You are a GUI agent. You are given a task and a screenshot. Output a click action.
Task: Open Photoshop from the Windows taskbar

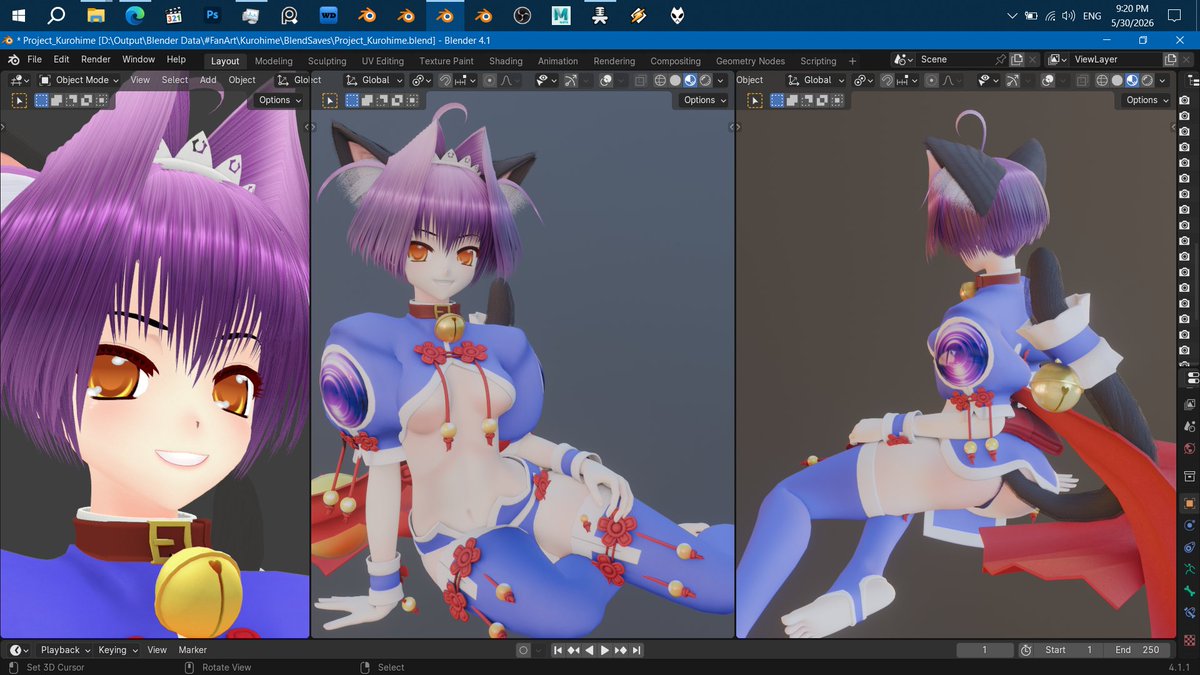pyautogui.click(x=212, y=15)
